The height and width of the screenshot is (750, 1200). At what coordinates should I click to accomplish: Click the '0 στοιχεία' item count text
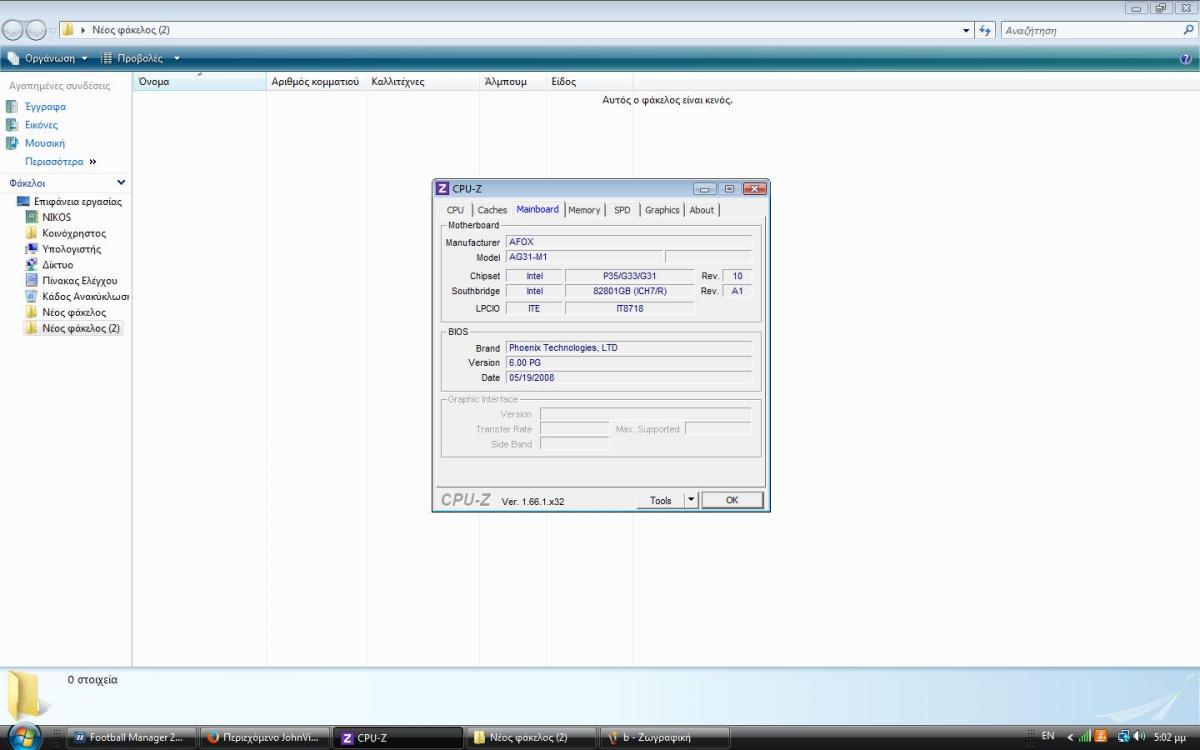pos(92,680)
